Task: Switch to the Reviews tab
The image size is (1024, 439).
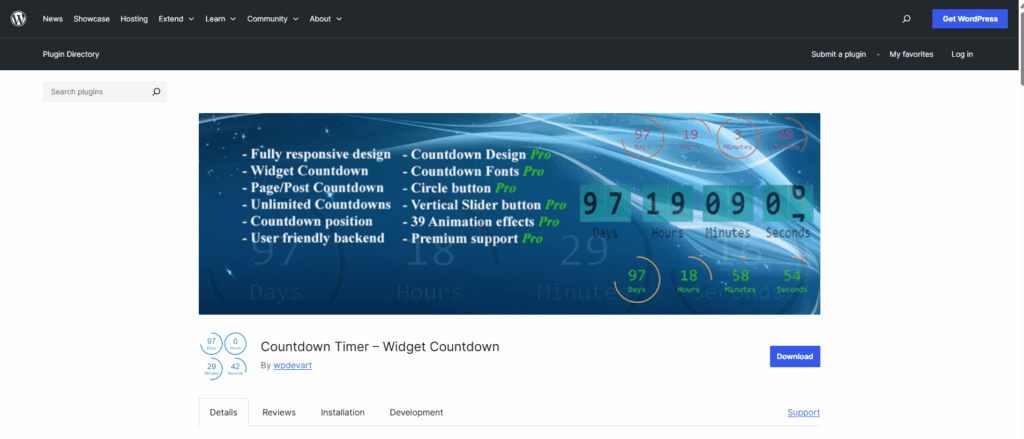Action: coord(279,413)
